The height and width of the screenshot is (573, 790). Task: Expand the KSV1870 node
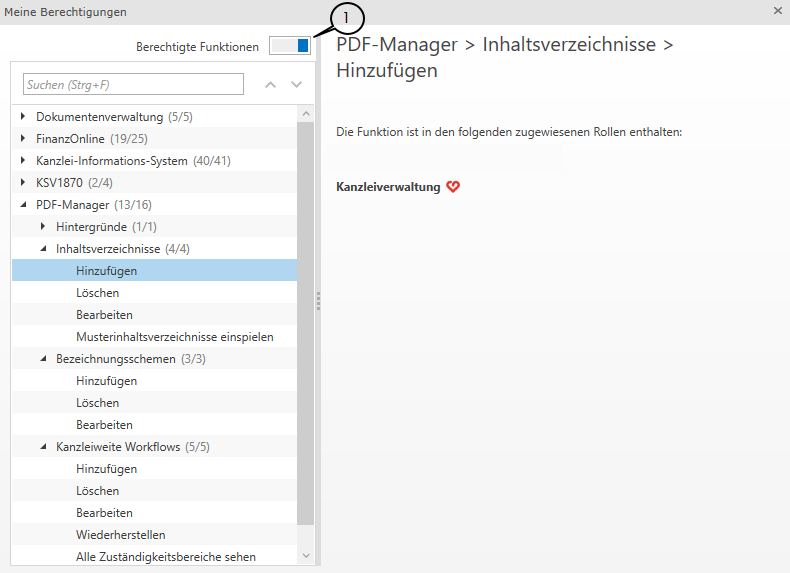point(24,183)
